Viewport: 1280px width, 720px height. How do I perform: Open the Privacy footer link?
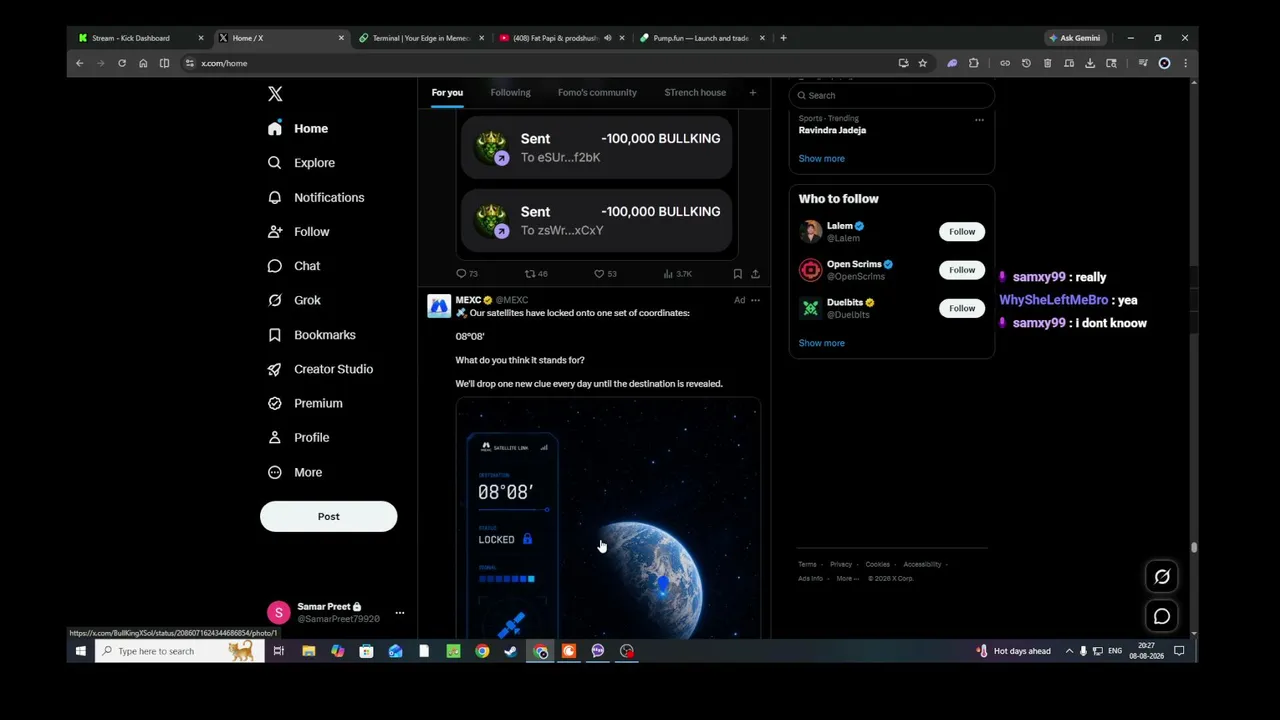pos(841,565)
